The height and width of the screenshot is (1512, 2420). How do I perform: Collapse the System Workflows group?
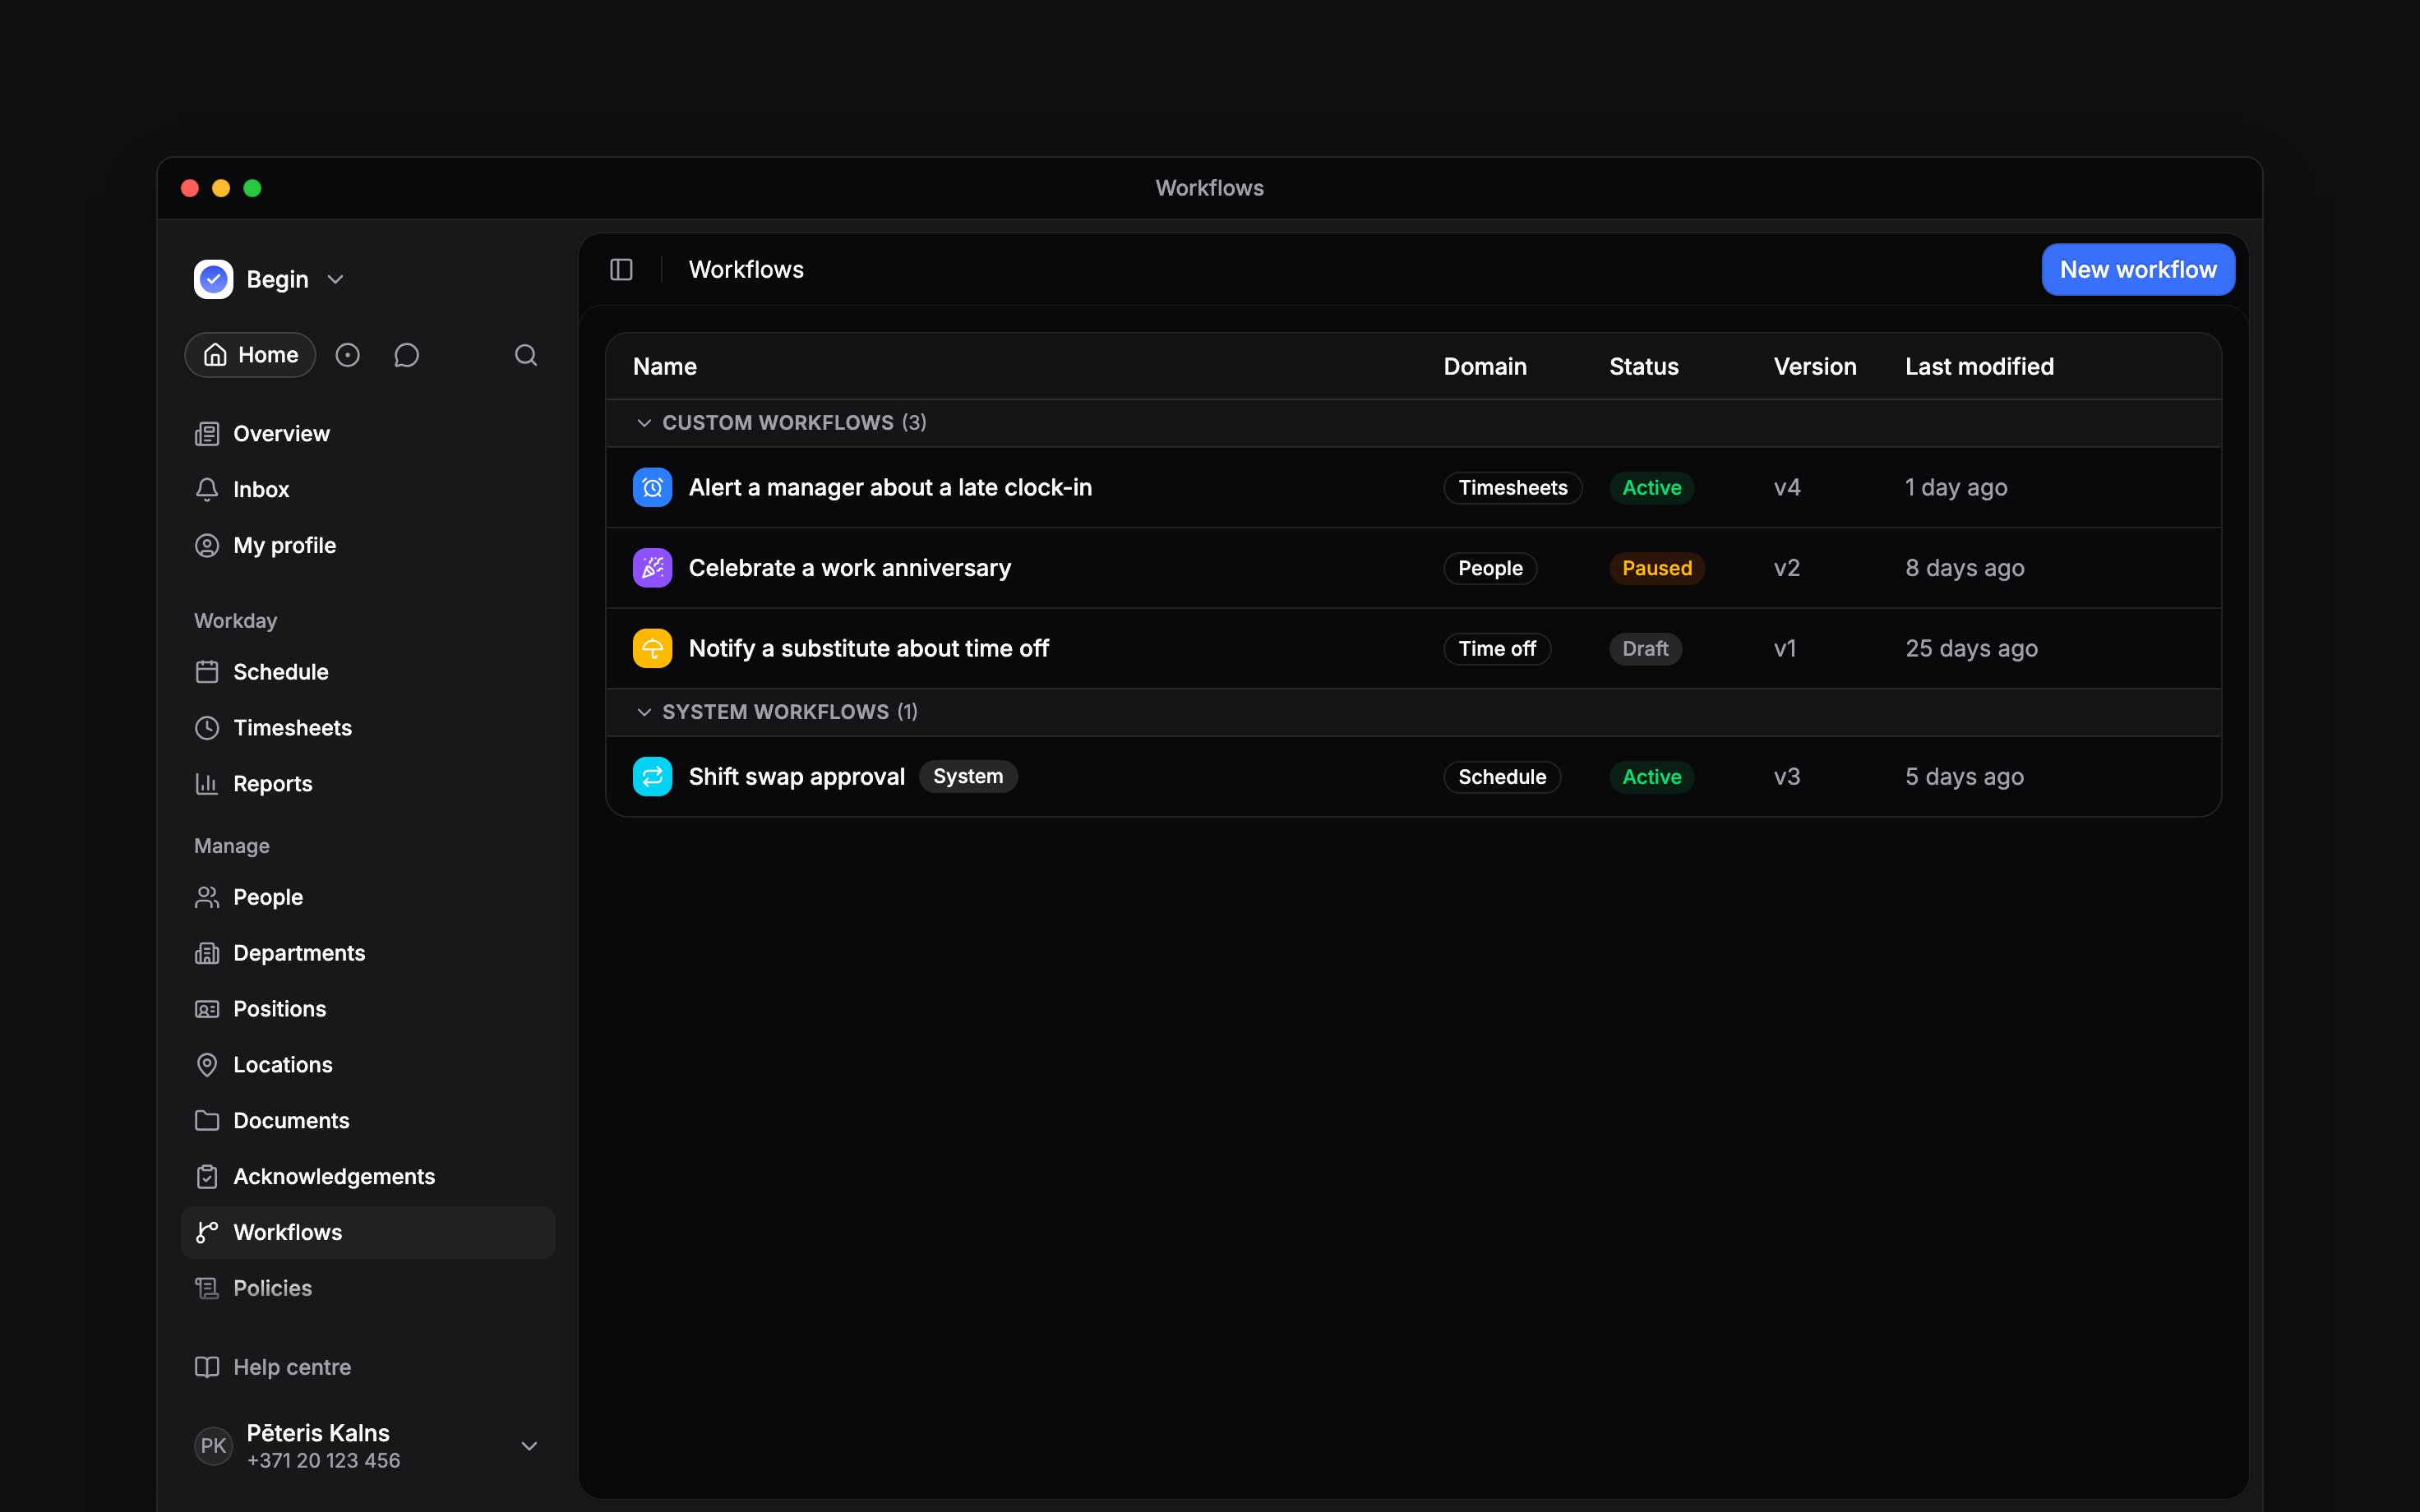[x=644, y=712]
